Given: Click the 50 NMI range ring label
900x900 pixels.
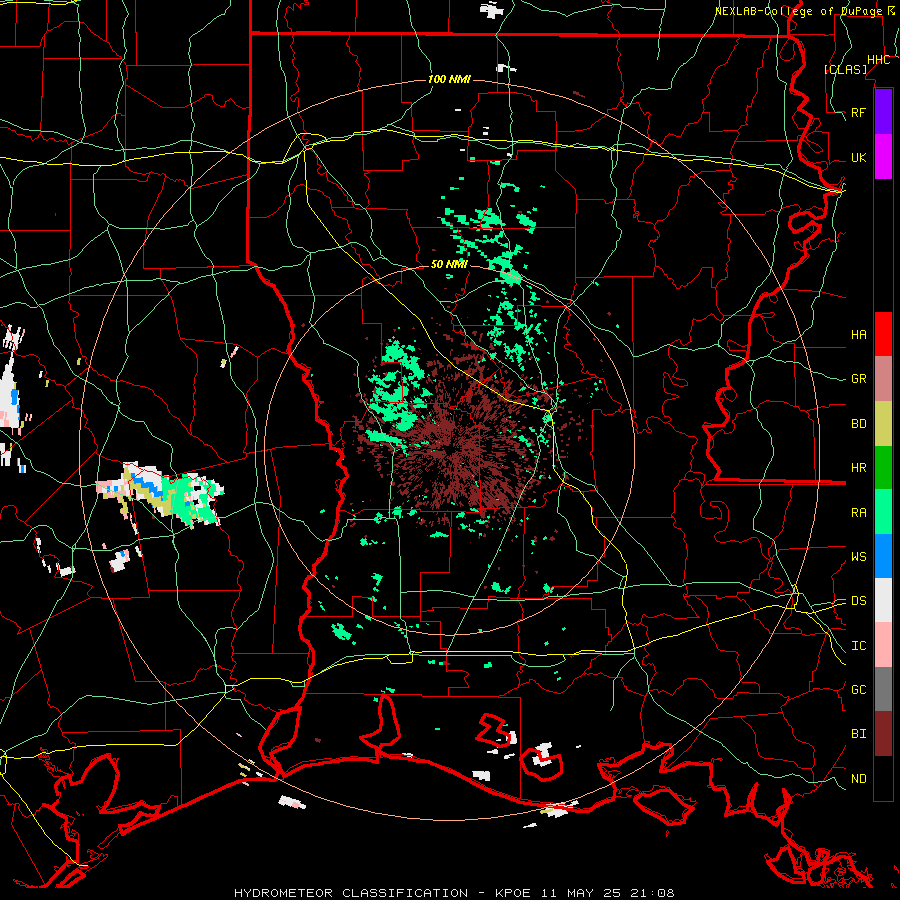Looking at the screenshot, I should pos(449,264).
